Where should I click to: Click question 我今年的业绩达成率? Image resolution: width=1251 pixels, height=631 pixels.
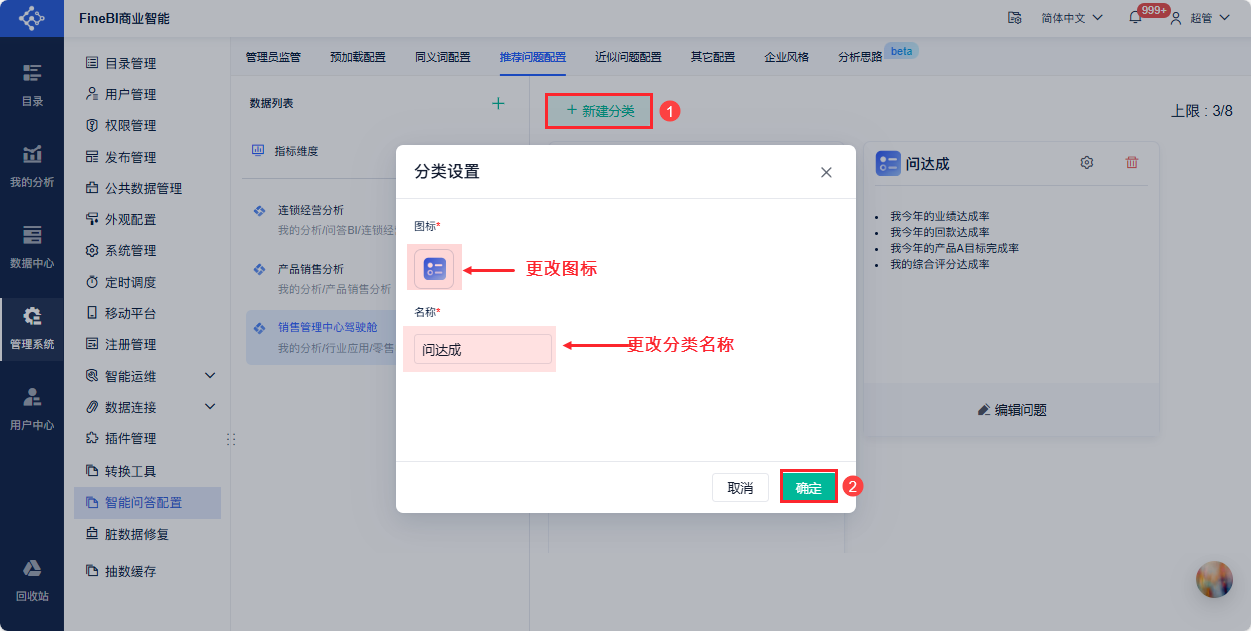pos(940,216)
